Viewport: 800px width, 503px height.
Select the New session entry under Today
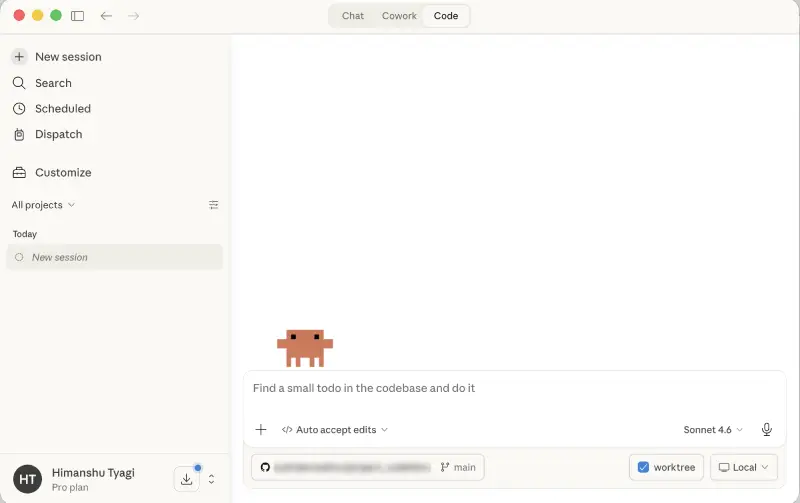(115, 257)
